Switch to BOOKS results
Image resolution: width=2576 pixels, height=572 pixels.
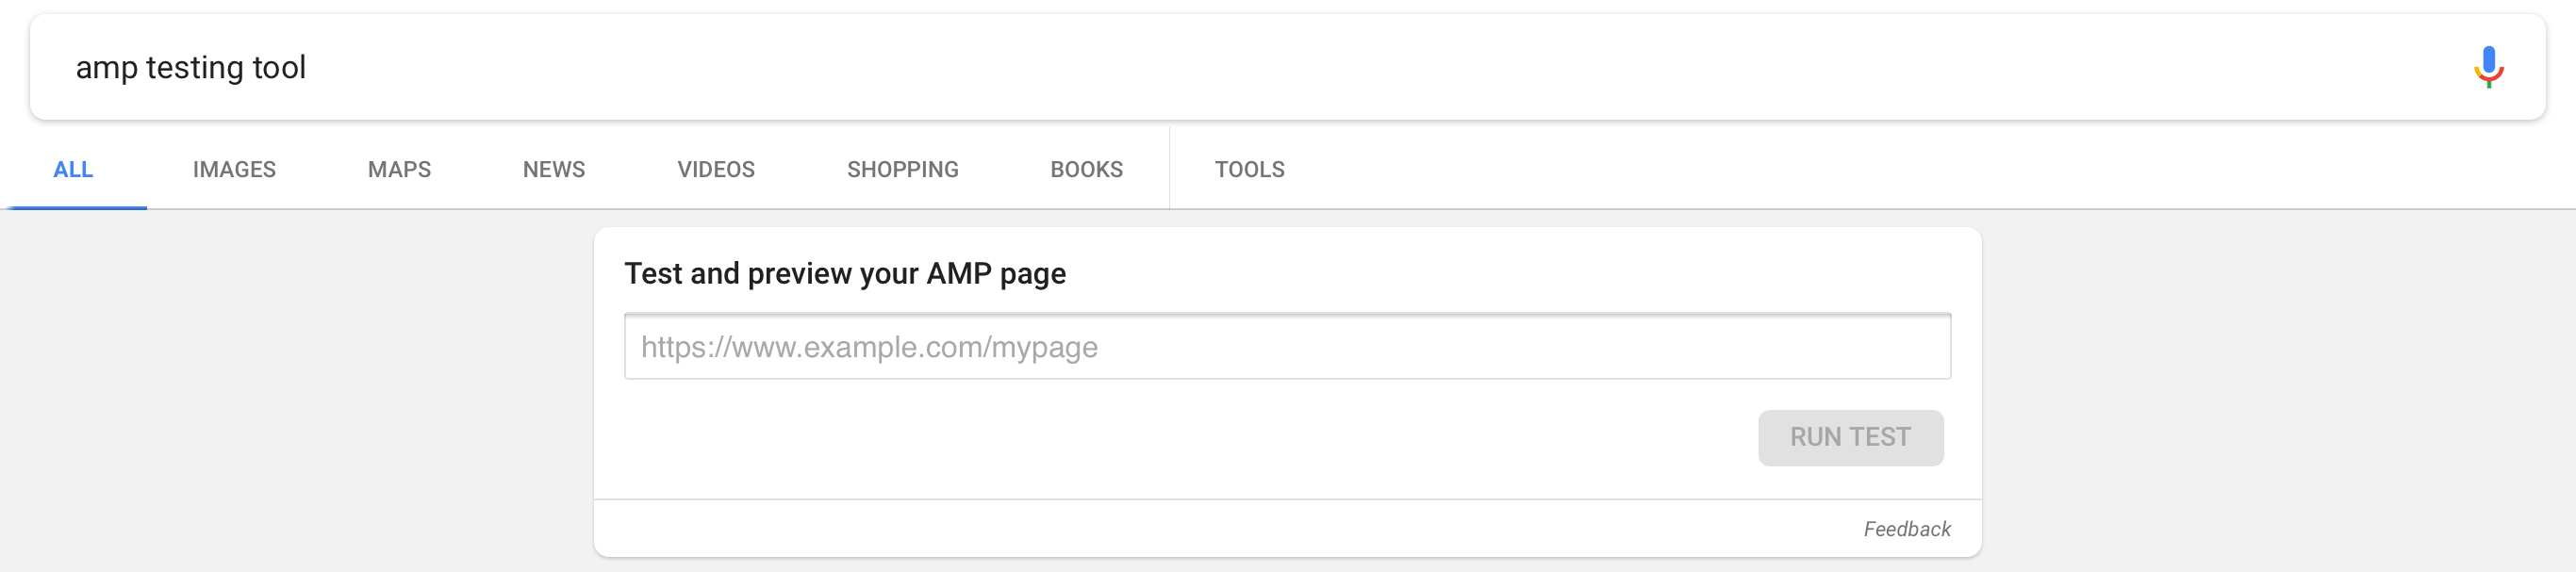[x=1086, y=169]
